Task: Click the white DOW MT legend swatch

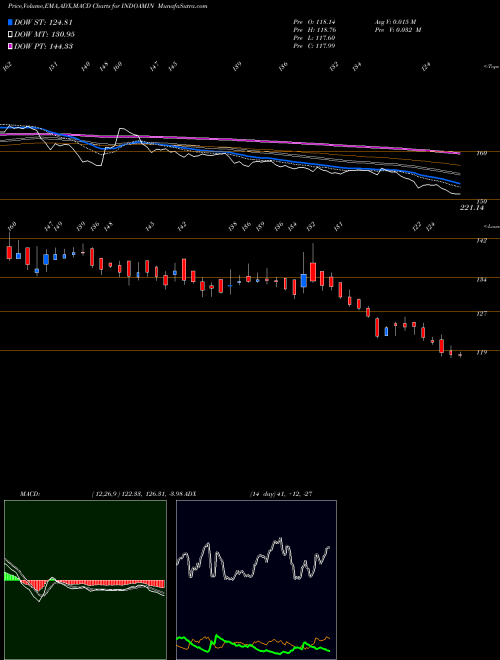Action: (x=10, y=34)
